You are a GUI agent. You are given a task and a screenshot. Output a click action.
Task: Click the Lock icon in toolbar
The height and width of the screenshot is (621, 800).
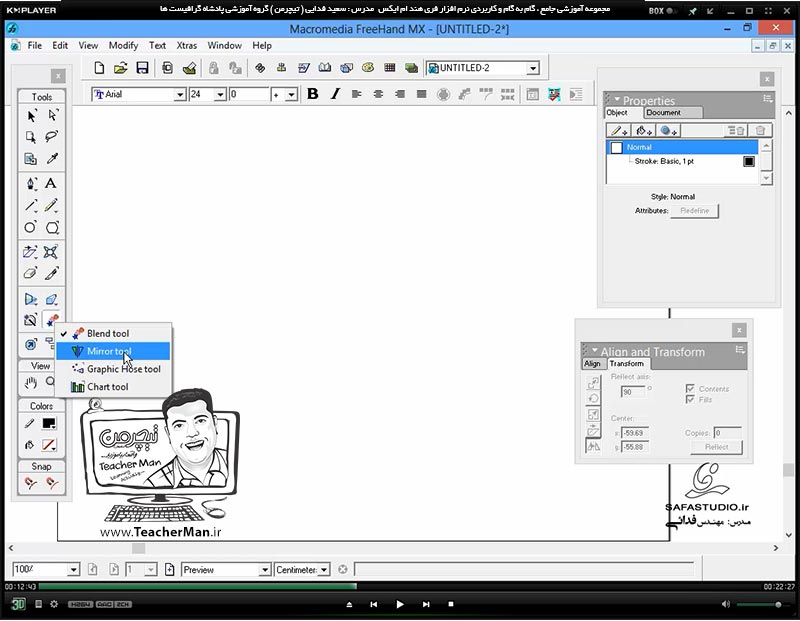click(213, 68)
